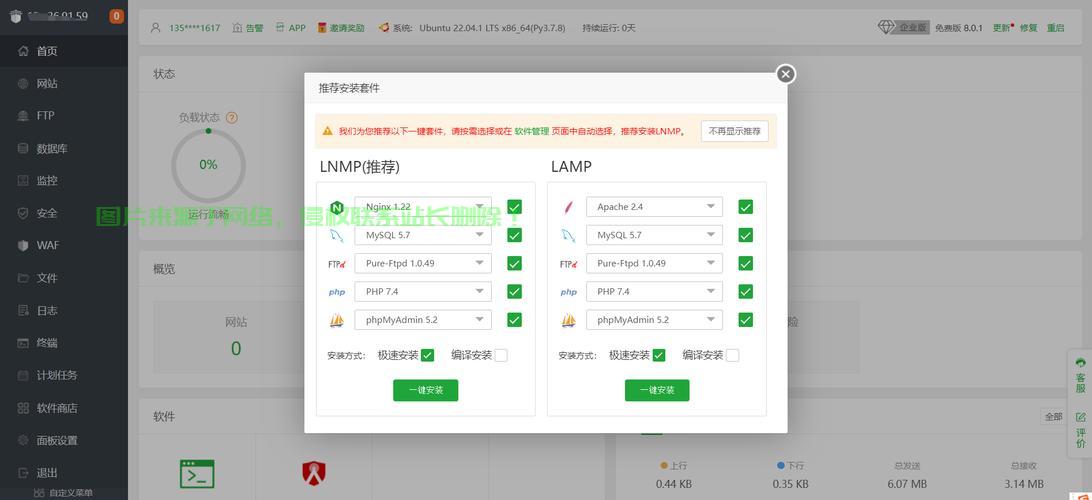Open LAMP MySQL 5.7 version dropdown

pyautogui.click(x=654, y=235)
